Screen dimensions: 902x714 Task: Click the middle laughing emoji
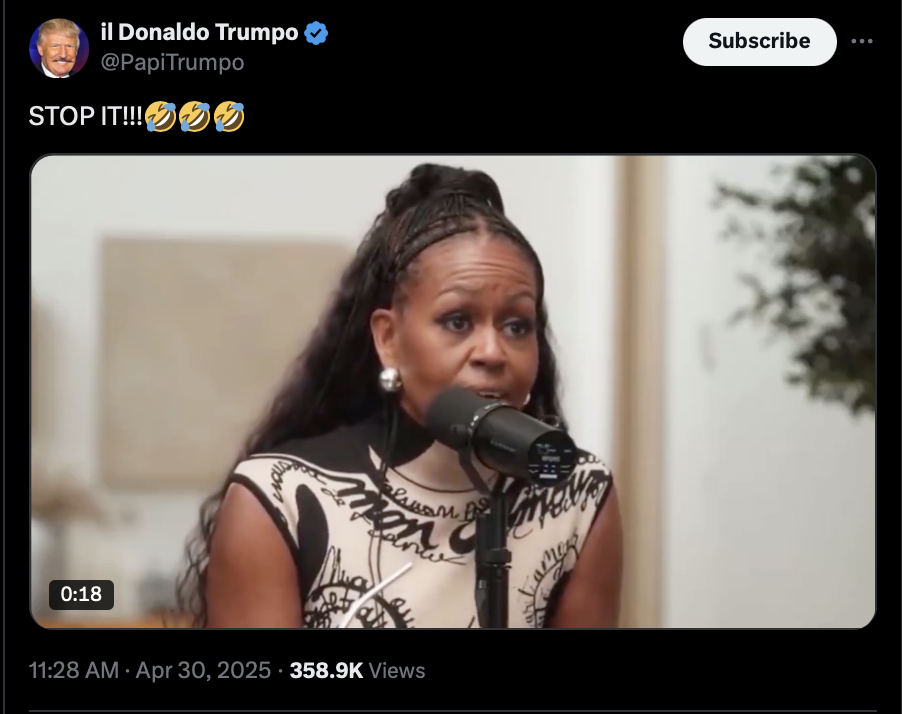click(x=194, y=116)
